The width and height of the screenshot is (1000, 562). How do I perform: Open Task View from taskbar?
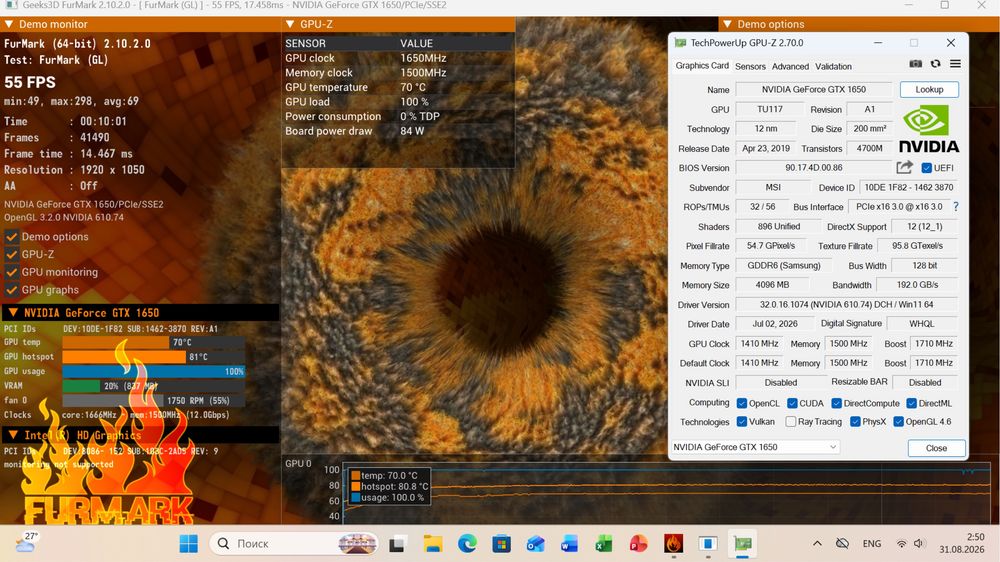[x=398, y=544]
